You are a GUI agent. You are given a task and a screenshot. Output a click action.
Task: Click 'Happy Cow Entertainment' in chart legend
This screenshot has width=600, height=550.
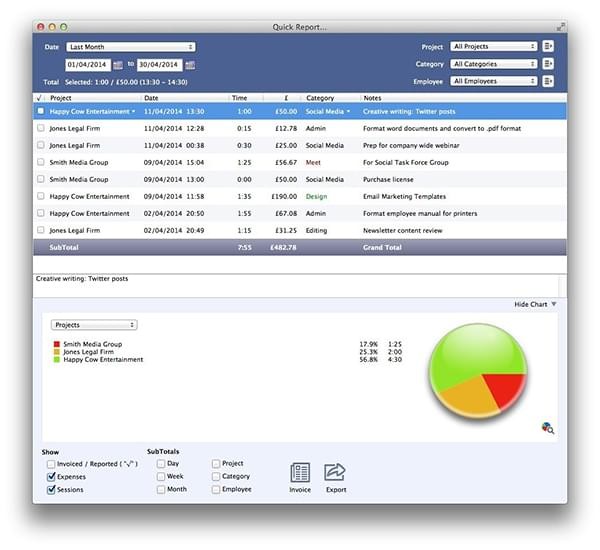[x=103, y=359]
